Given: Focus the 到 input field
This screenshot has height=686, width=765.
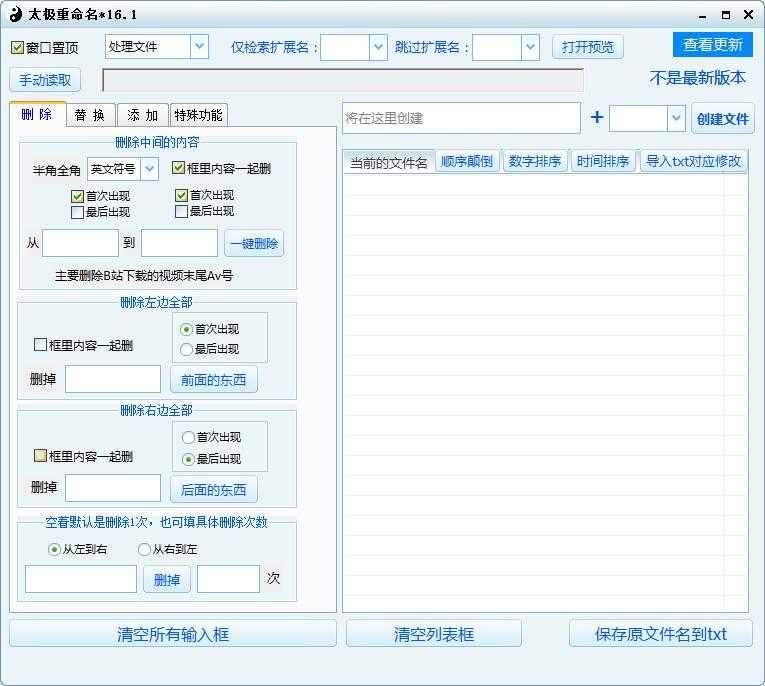Looking at the screenshot, I should [x=180, y=243].
